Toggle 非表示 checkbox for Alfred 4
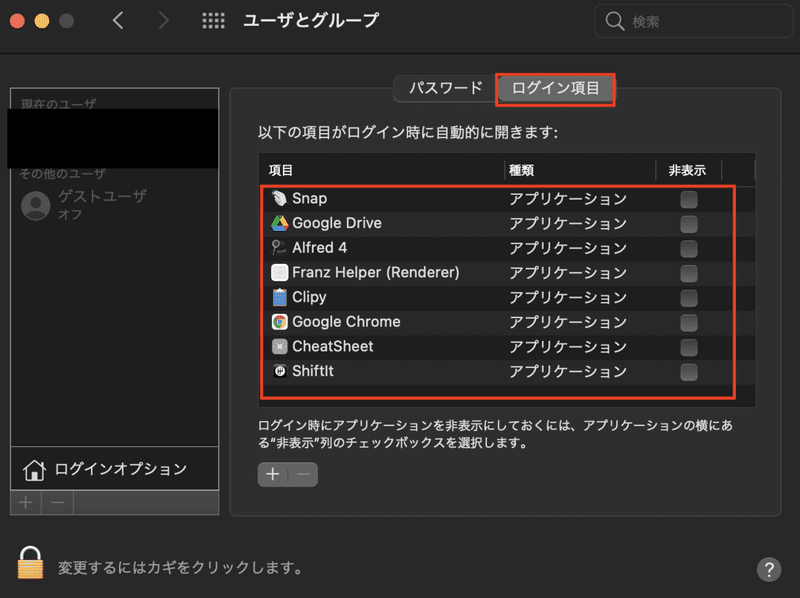Viewport: 800px width, 598px height. click(x=689, y=248)
